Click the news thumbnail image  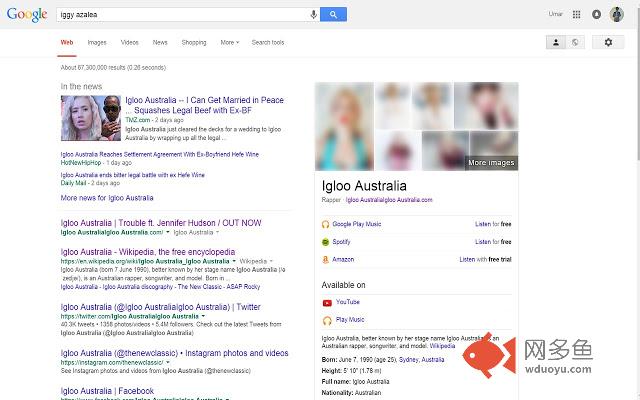(x=91, y=118)
